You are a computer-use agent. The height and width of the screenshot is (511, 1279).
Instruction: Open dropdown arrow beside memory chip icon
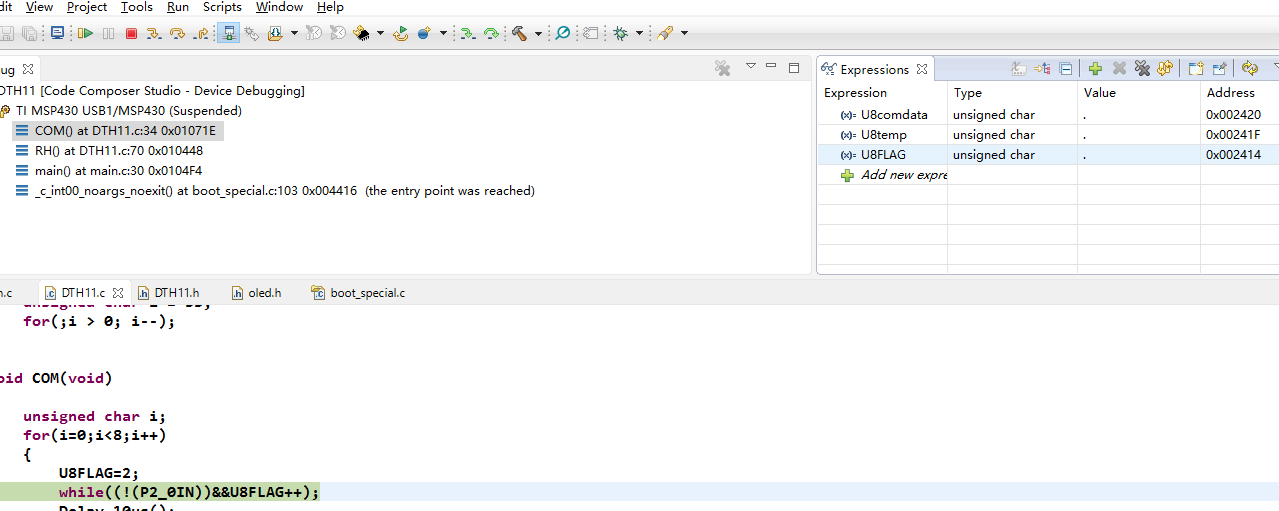(x=380, y=33)
